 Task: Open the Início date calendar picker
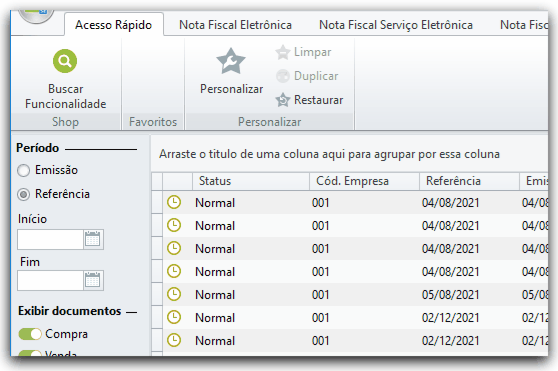93,239
